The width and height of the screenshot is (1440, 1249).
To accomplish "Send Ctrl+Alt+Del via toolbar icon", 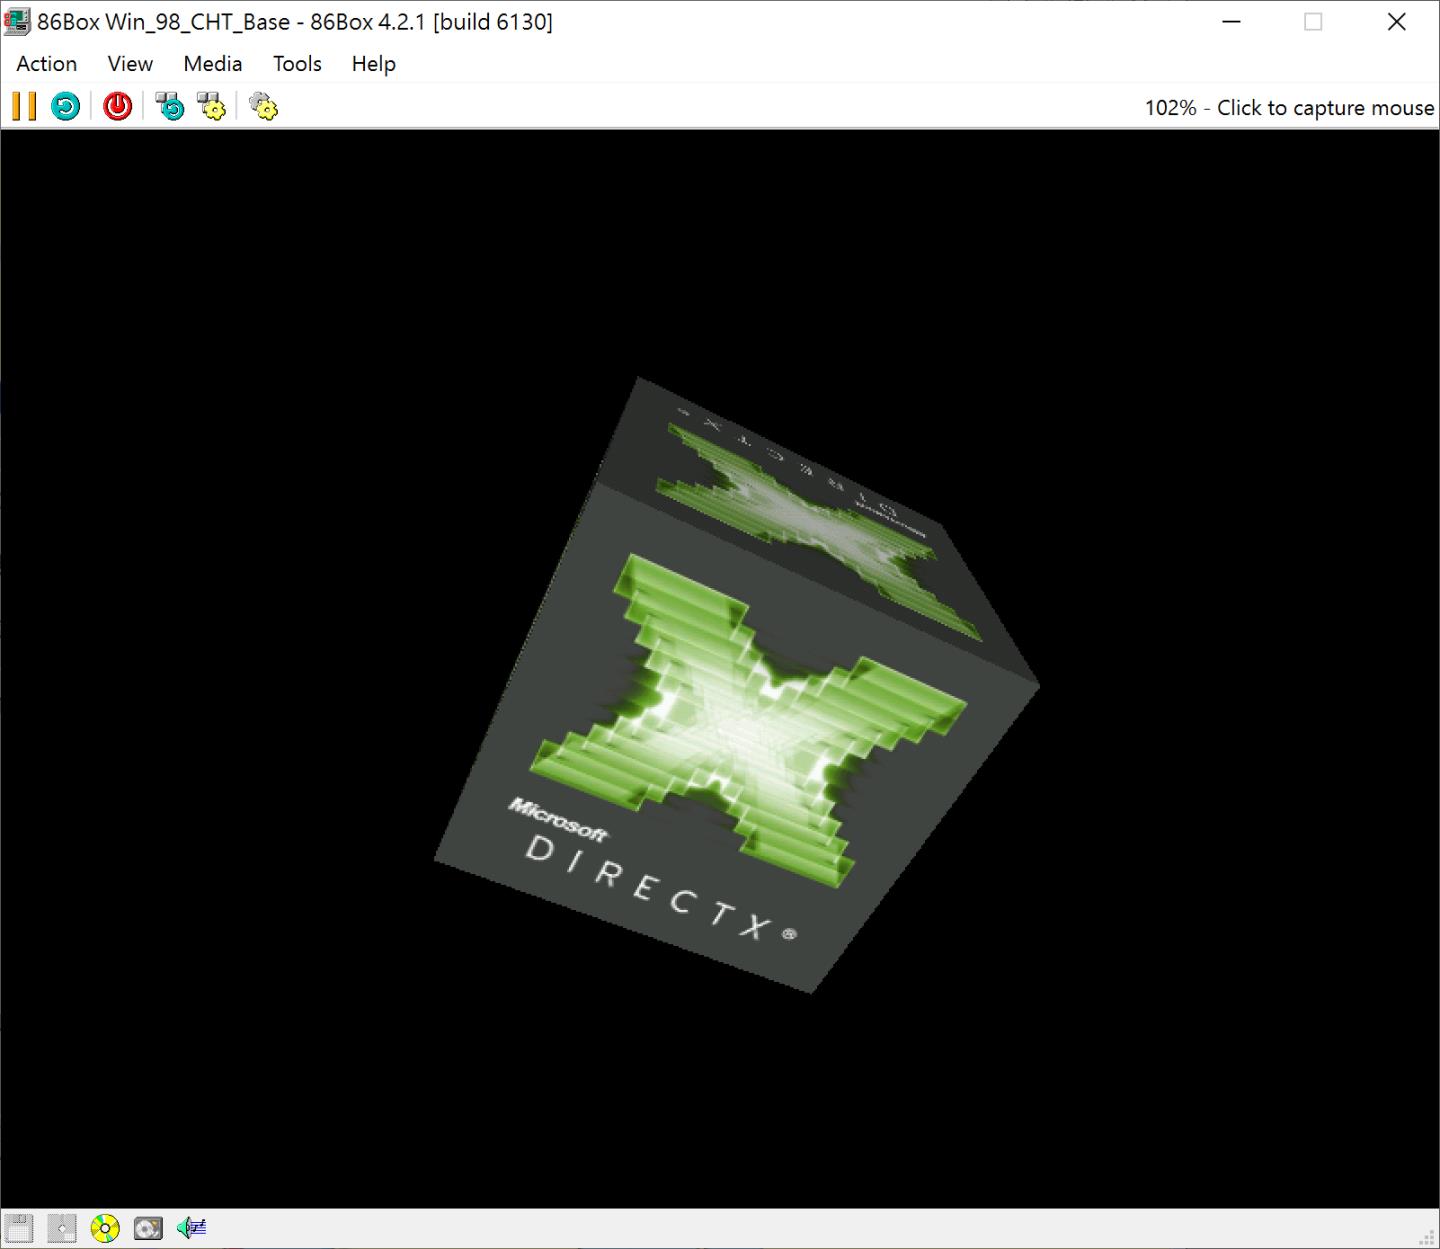I will click(170, 106).
